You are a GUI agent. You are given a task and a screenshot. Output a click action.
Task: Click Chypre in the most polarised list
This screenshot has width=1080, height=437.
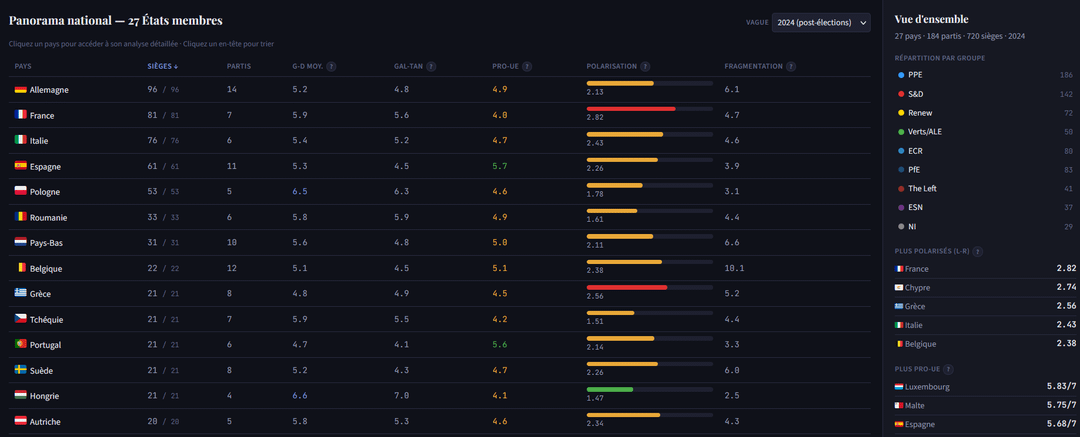917,288
